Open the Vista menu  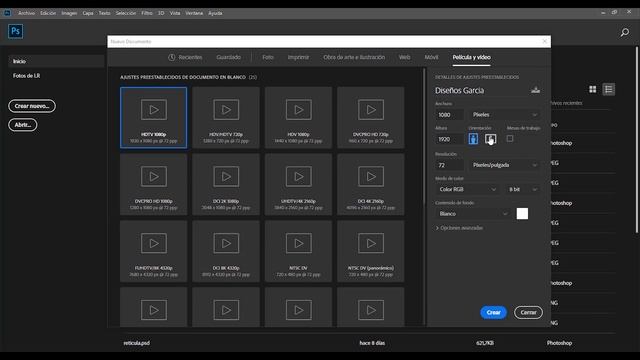pyautogui.click(x=175, y=13)
